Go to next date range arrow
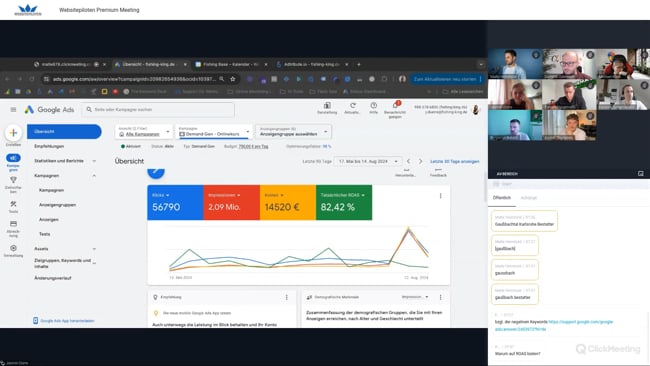Viewport: 650px width, 366px height. [420, 161]
